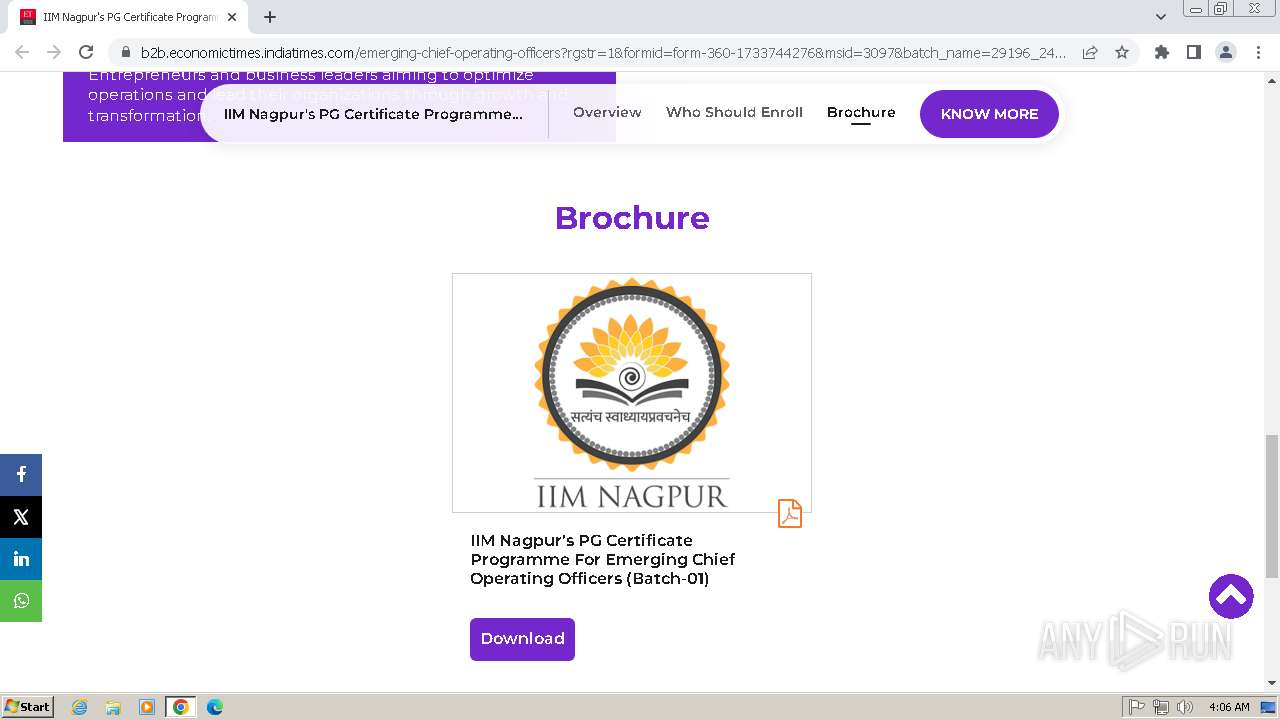Share page on Facebook sidebar icon
Viewport: 1280px width, 720px height.
pyautogui.click(x=21, y=475)
